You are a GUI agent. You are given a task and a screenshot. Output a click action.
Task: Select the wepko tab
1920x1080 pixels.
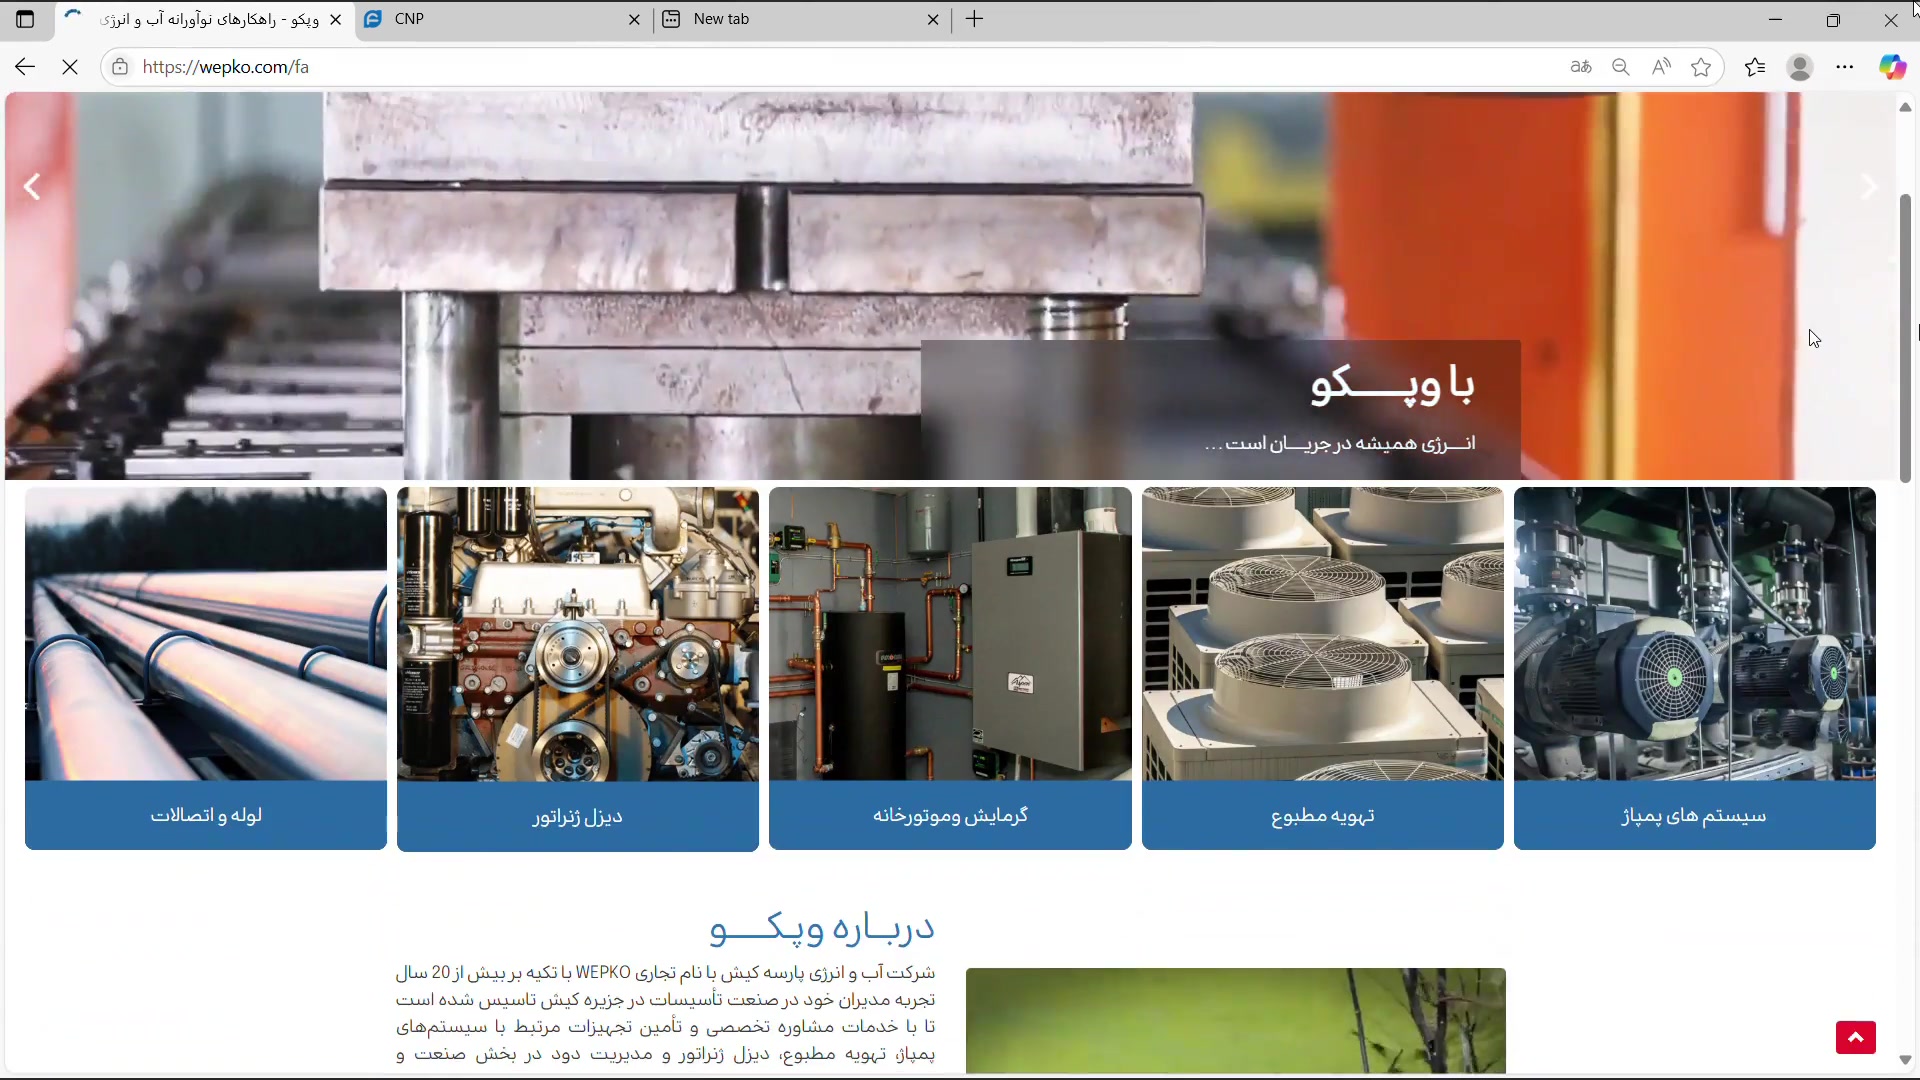coord(205,19)
